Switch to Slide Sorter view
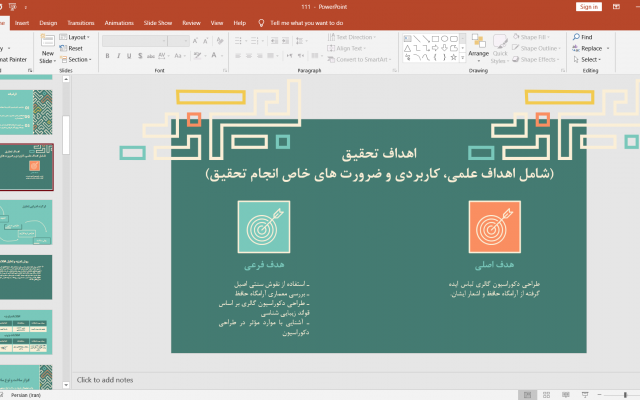The width and height of the screenshot is (640, 400). [x=547, y=395]
